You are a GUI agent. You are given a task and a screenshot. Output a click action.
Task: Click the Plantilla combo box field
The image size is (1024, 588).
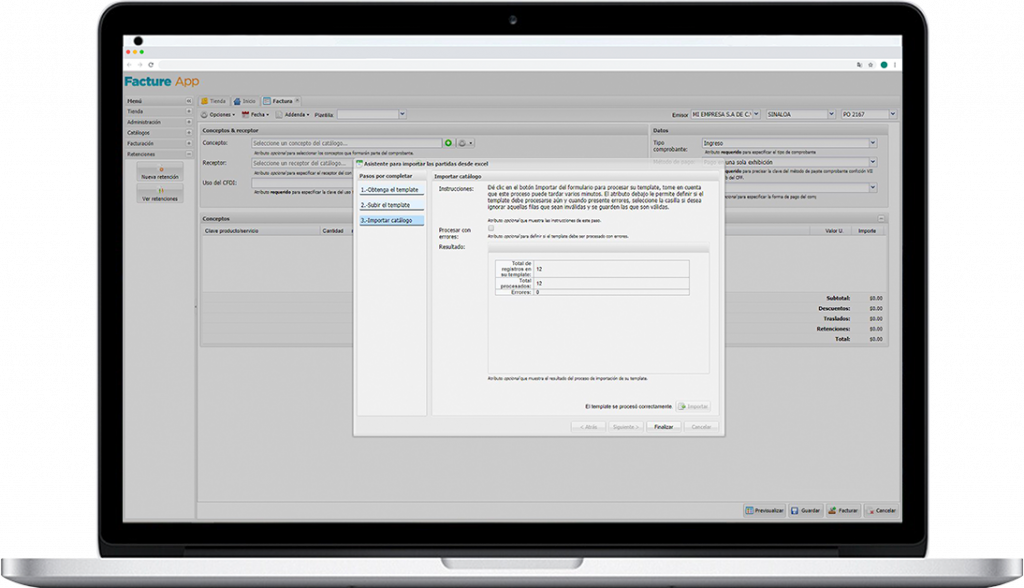371,115
